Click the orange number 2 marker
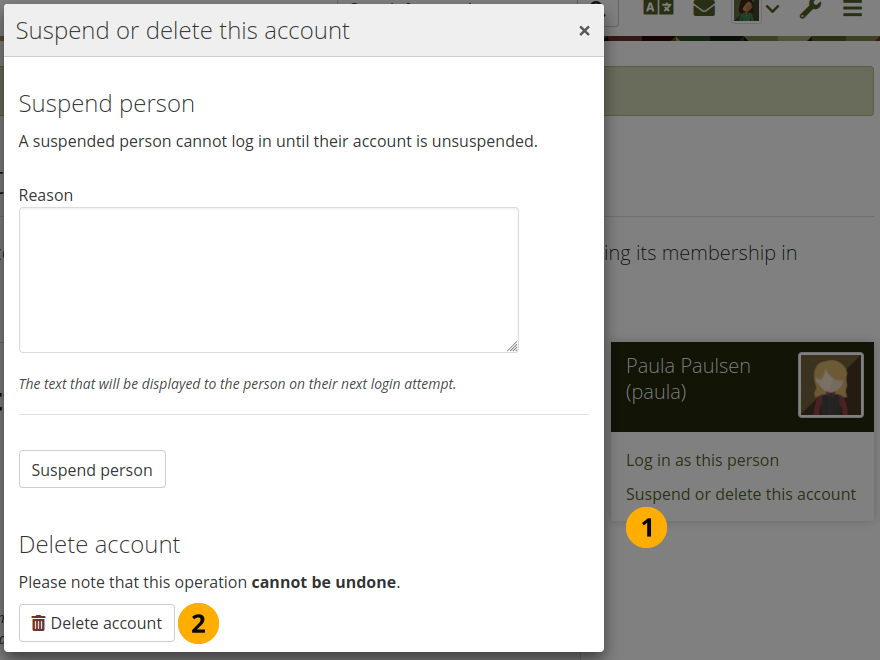This screenshot has height=660, width=880. [198, 624]
